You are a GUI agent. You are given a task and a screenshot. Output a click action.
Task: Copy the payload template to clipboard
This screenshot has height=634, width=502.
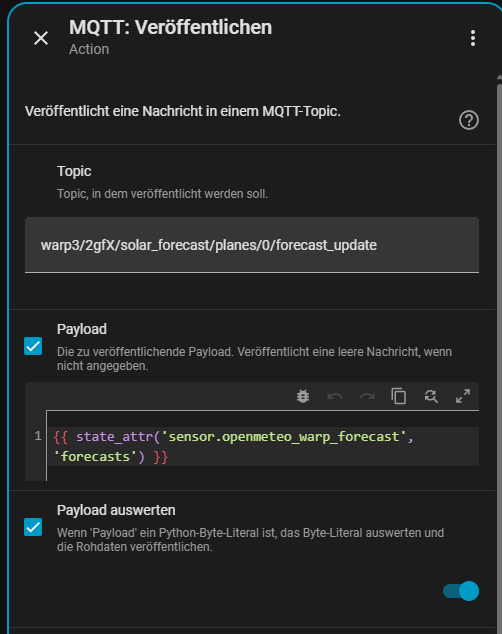coord(399,396)
